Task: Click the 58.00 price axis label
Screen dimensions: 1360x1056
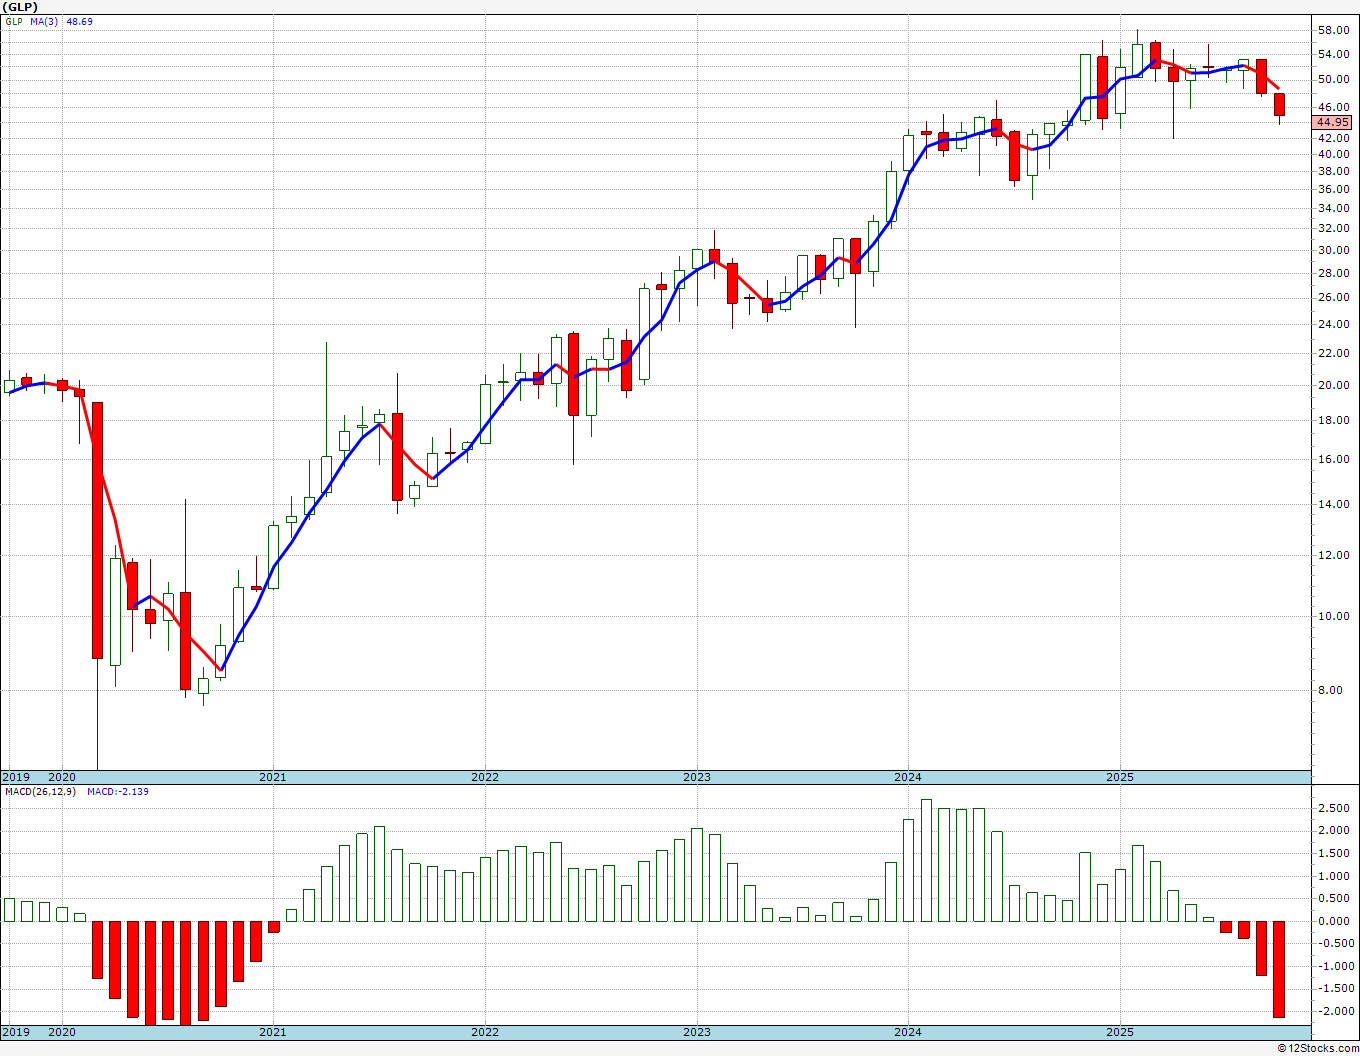Action: point(1334,30)
